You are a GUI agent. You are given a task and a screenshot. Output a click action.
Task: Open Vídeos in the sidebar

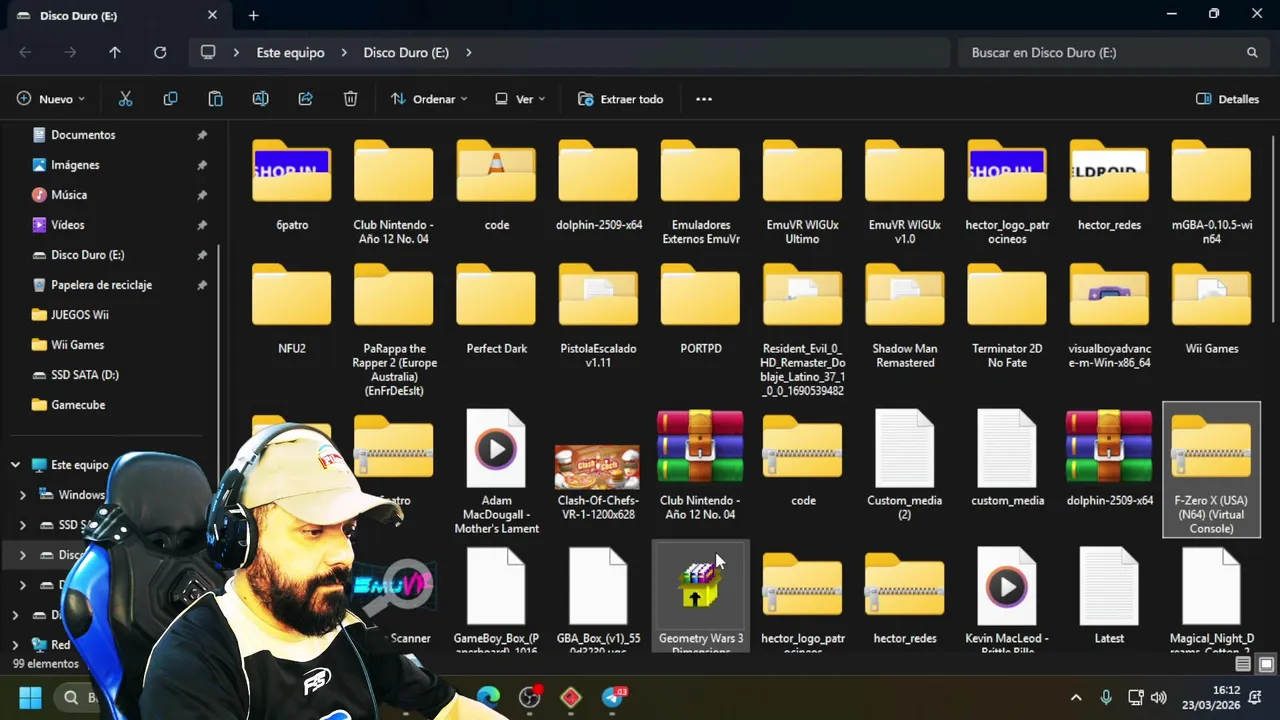pos(68,225)
